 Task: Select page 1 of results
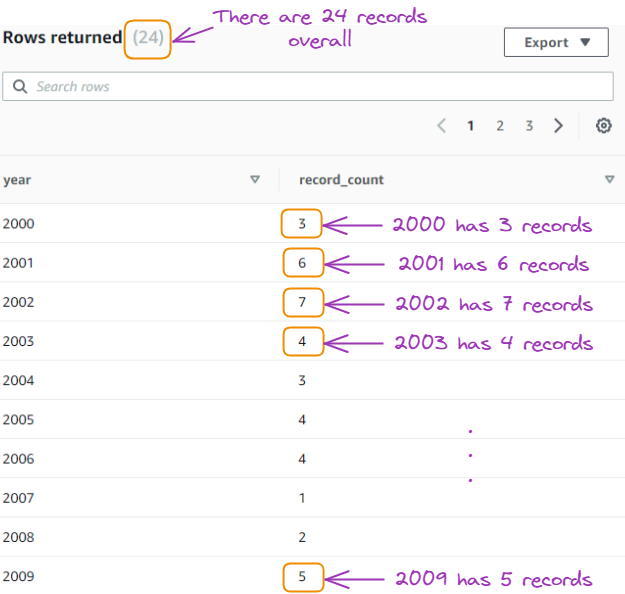tap(471, 126)
